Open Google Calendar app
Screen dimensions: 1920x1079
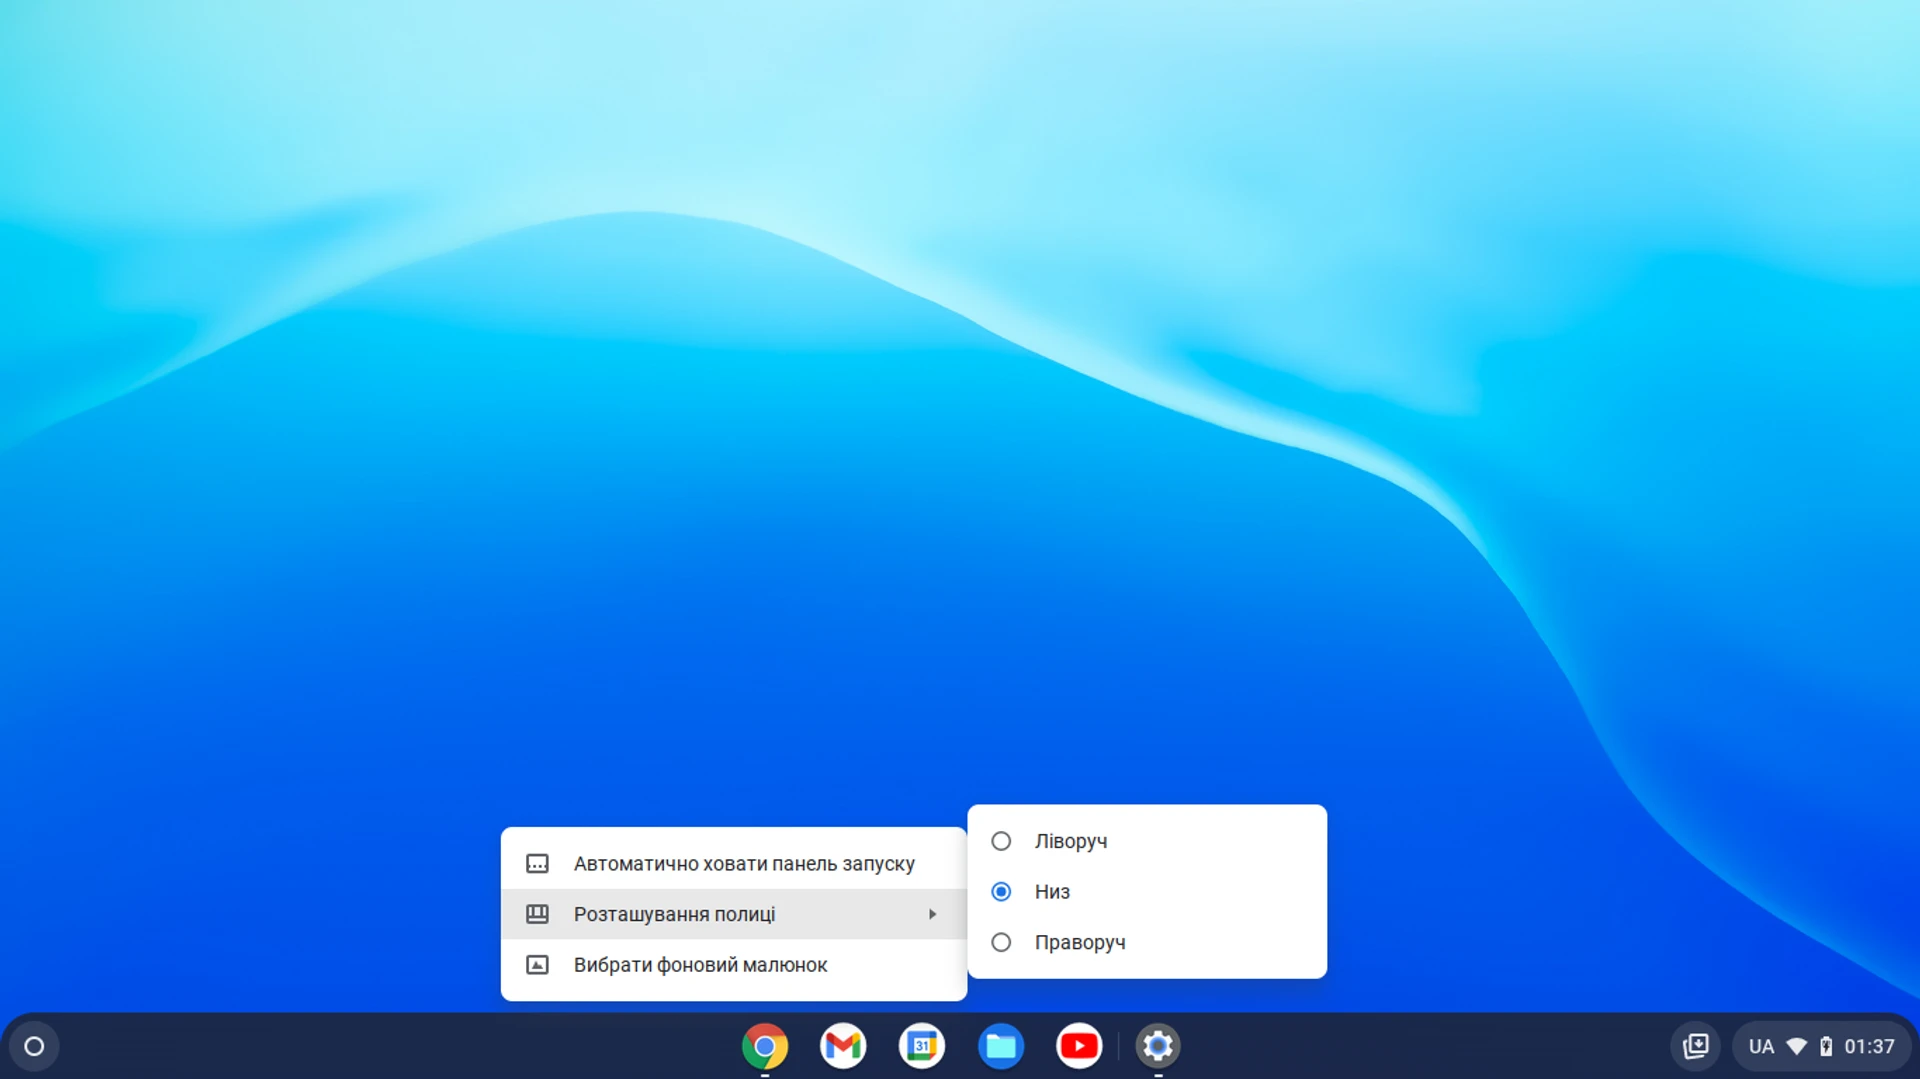tap(922, 1045)
